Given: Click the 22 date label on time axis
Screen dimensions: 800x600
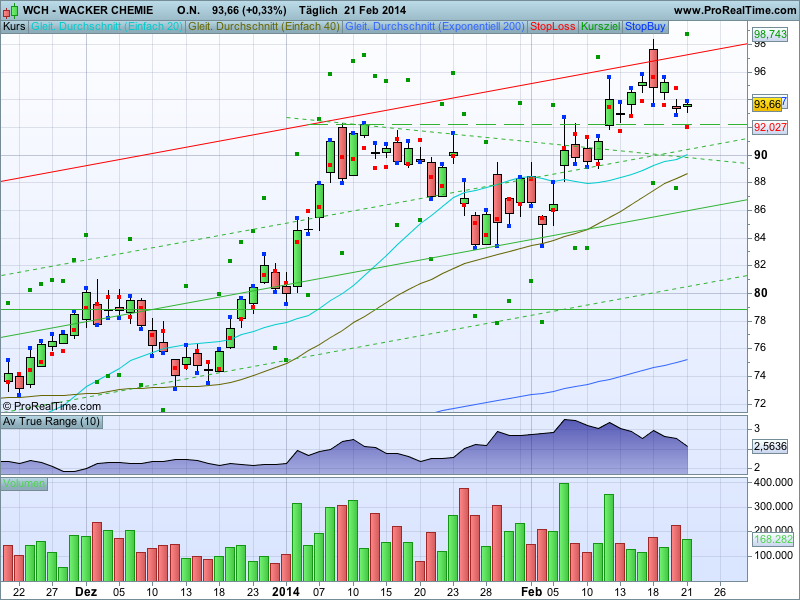Looking at the screenshot, I should [x=18, y=592].
